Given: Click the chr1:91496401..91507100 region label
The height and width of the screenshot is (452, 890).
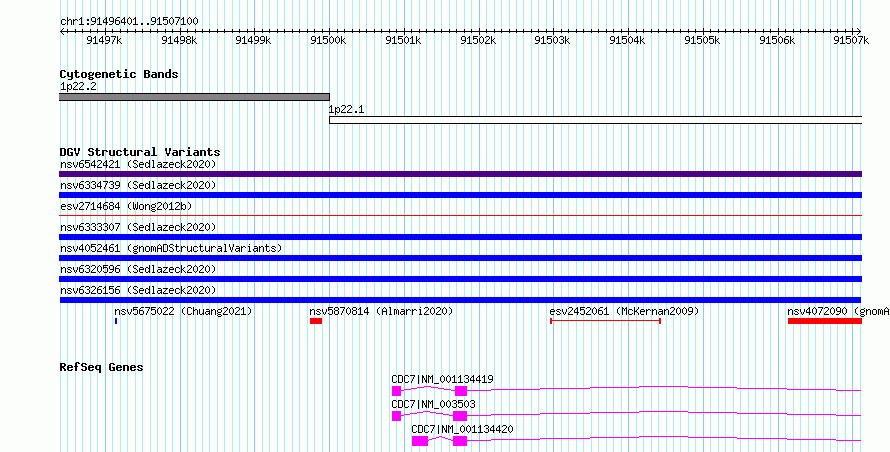Looking at the screenshot, I should pos(129,22).
